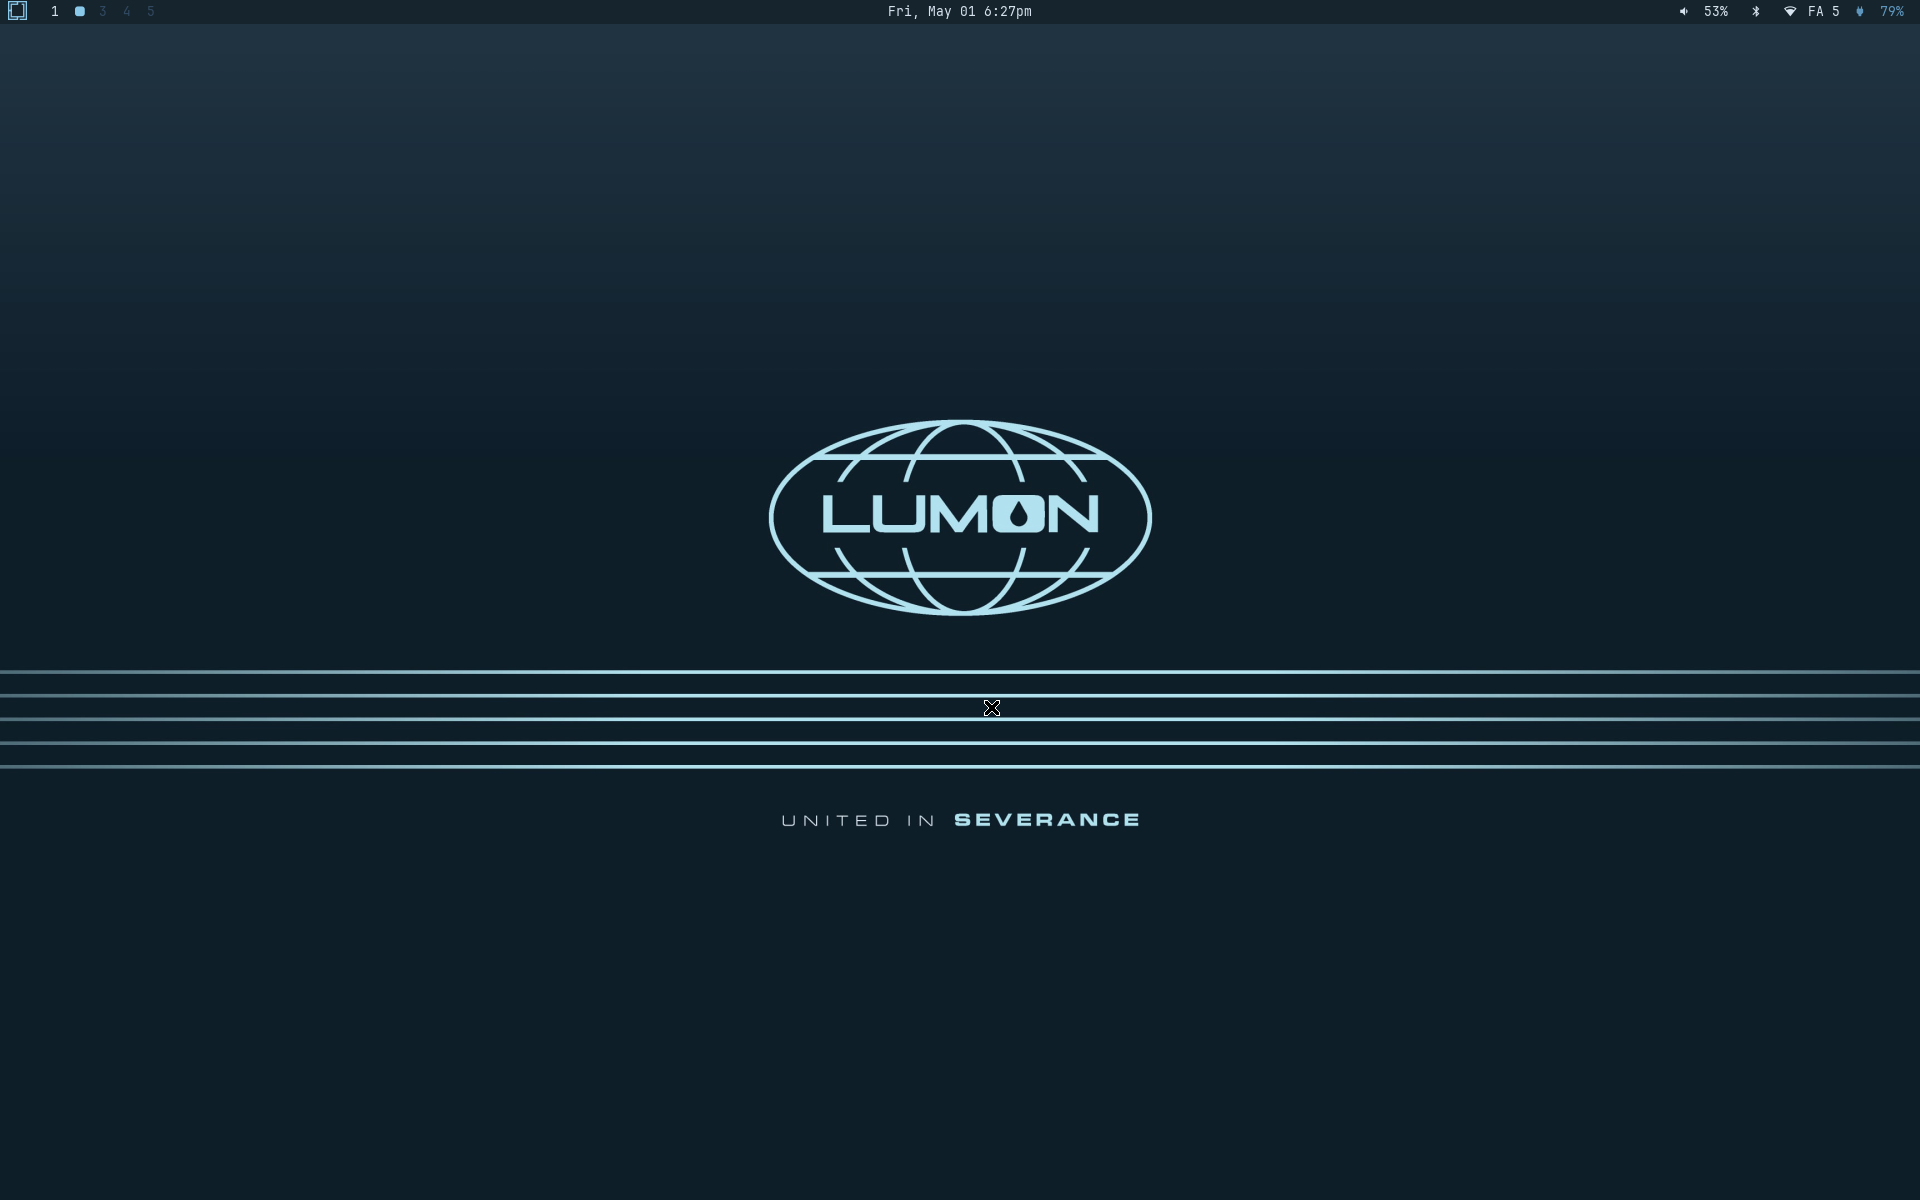The width and height of the screenshot is (1920, 1200).
Task: Click the launcher logo icon in the top bar
Action: pyautogui.click(x=17, y=11)
